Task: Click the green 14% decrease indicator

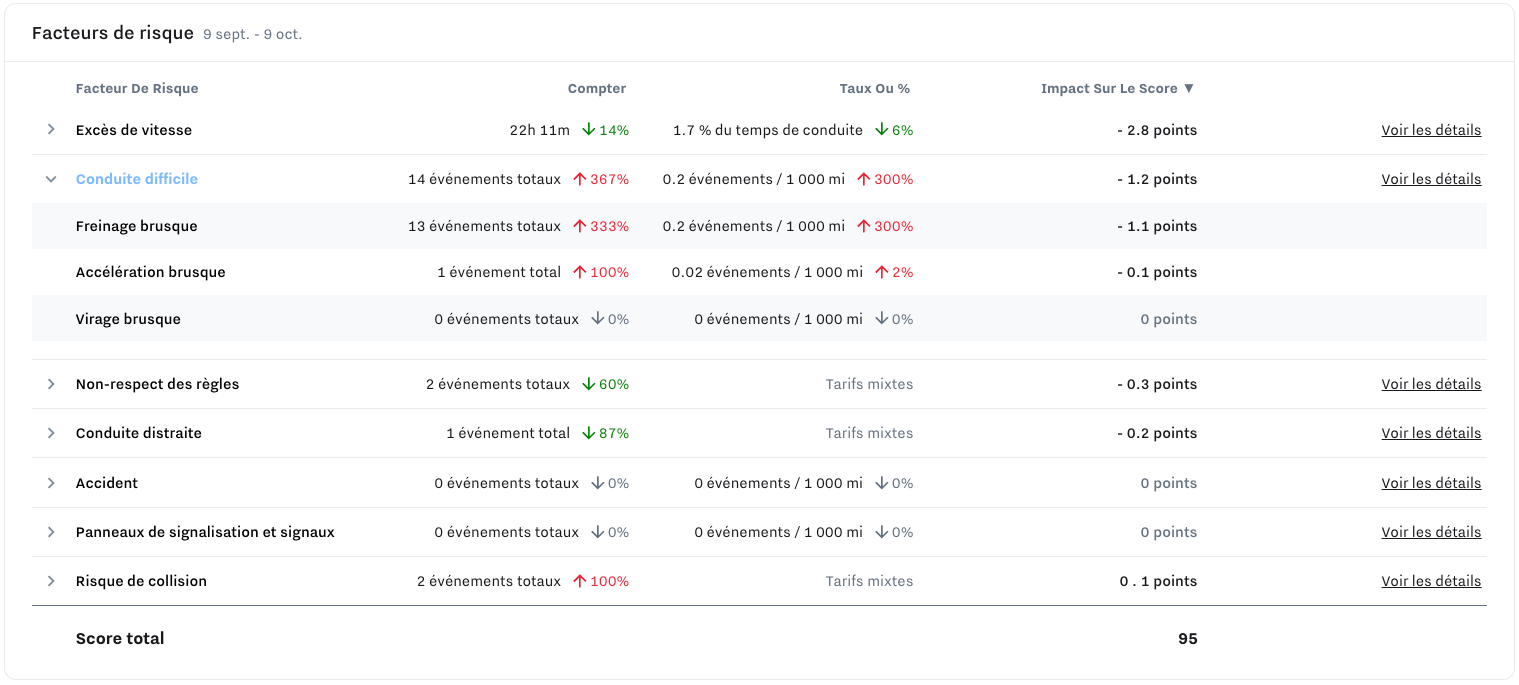Action: point(606,130)
